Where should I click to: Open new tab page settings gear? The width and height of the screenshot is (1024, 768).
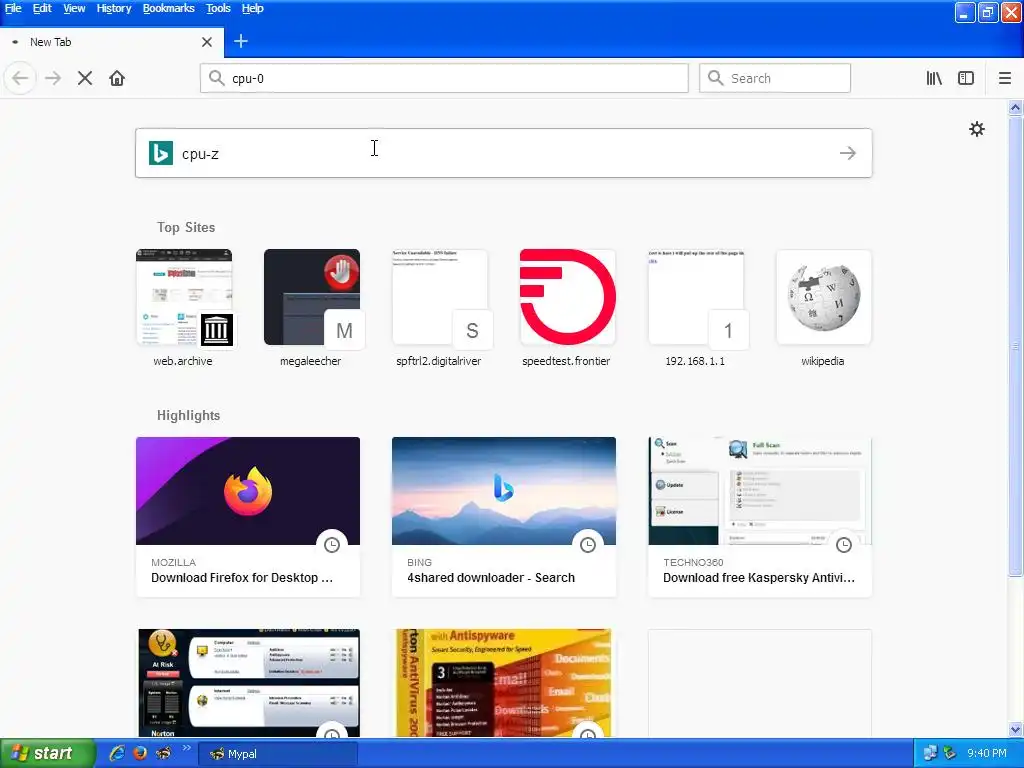click(977, 129)
